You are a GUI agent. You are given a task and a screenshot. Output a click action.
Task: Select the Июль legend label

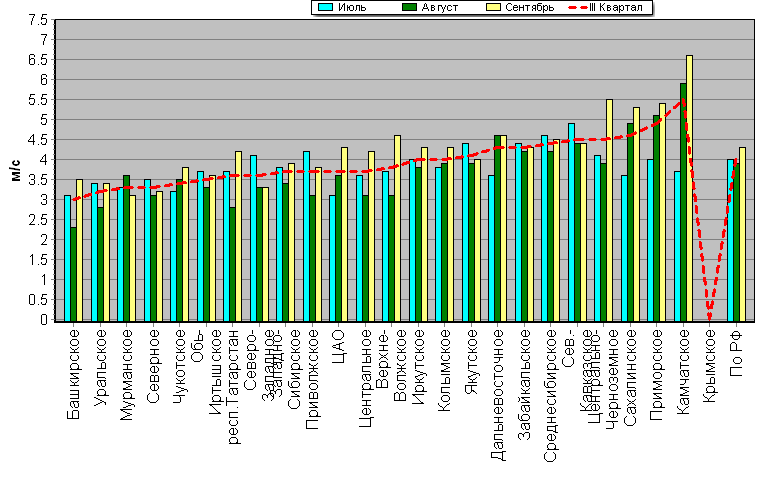[x=352, y=7]
